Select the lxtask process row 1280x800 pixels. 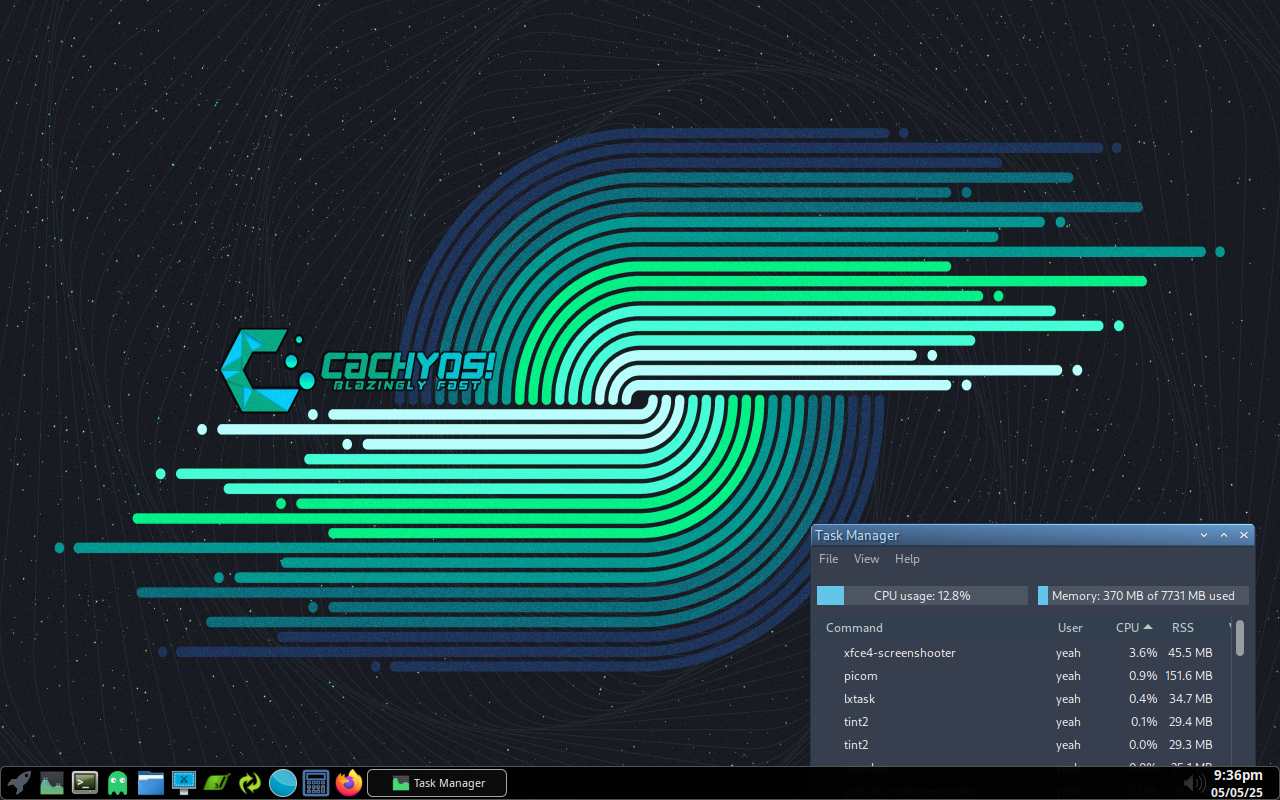click(x=1024, y=699)
